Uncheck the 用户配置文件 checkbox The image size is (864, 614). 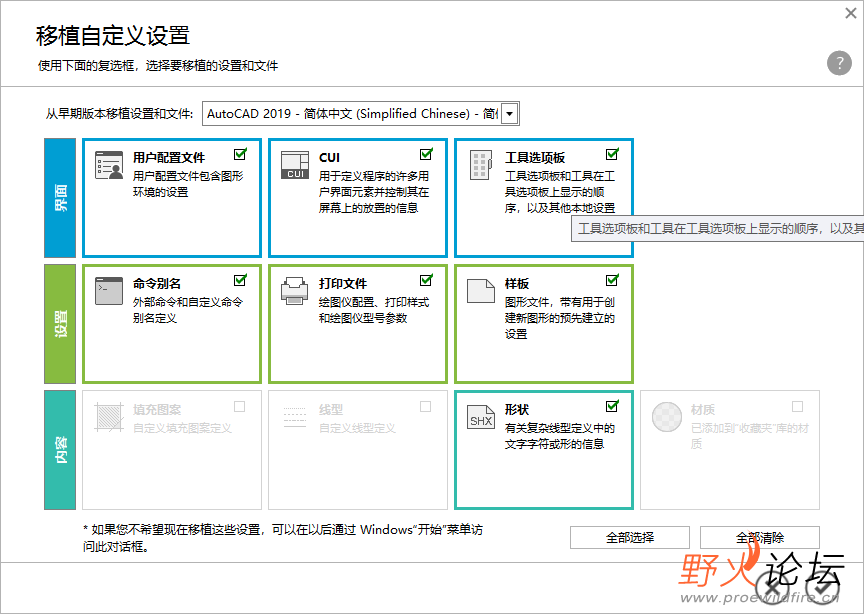point(240,154)
